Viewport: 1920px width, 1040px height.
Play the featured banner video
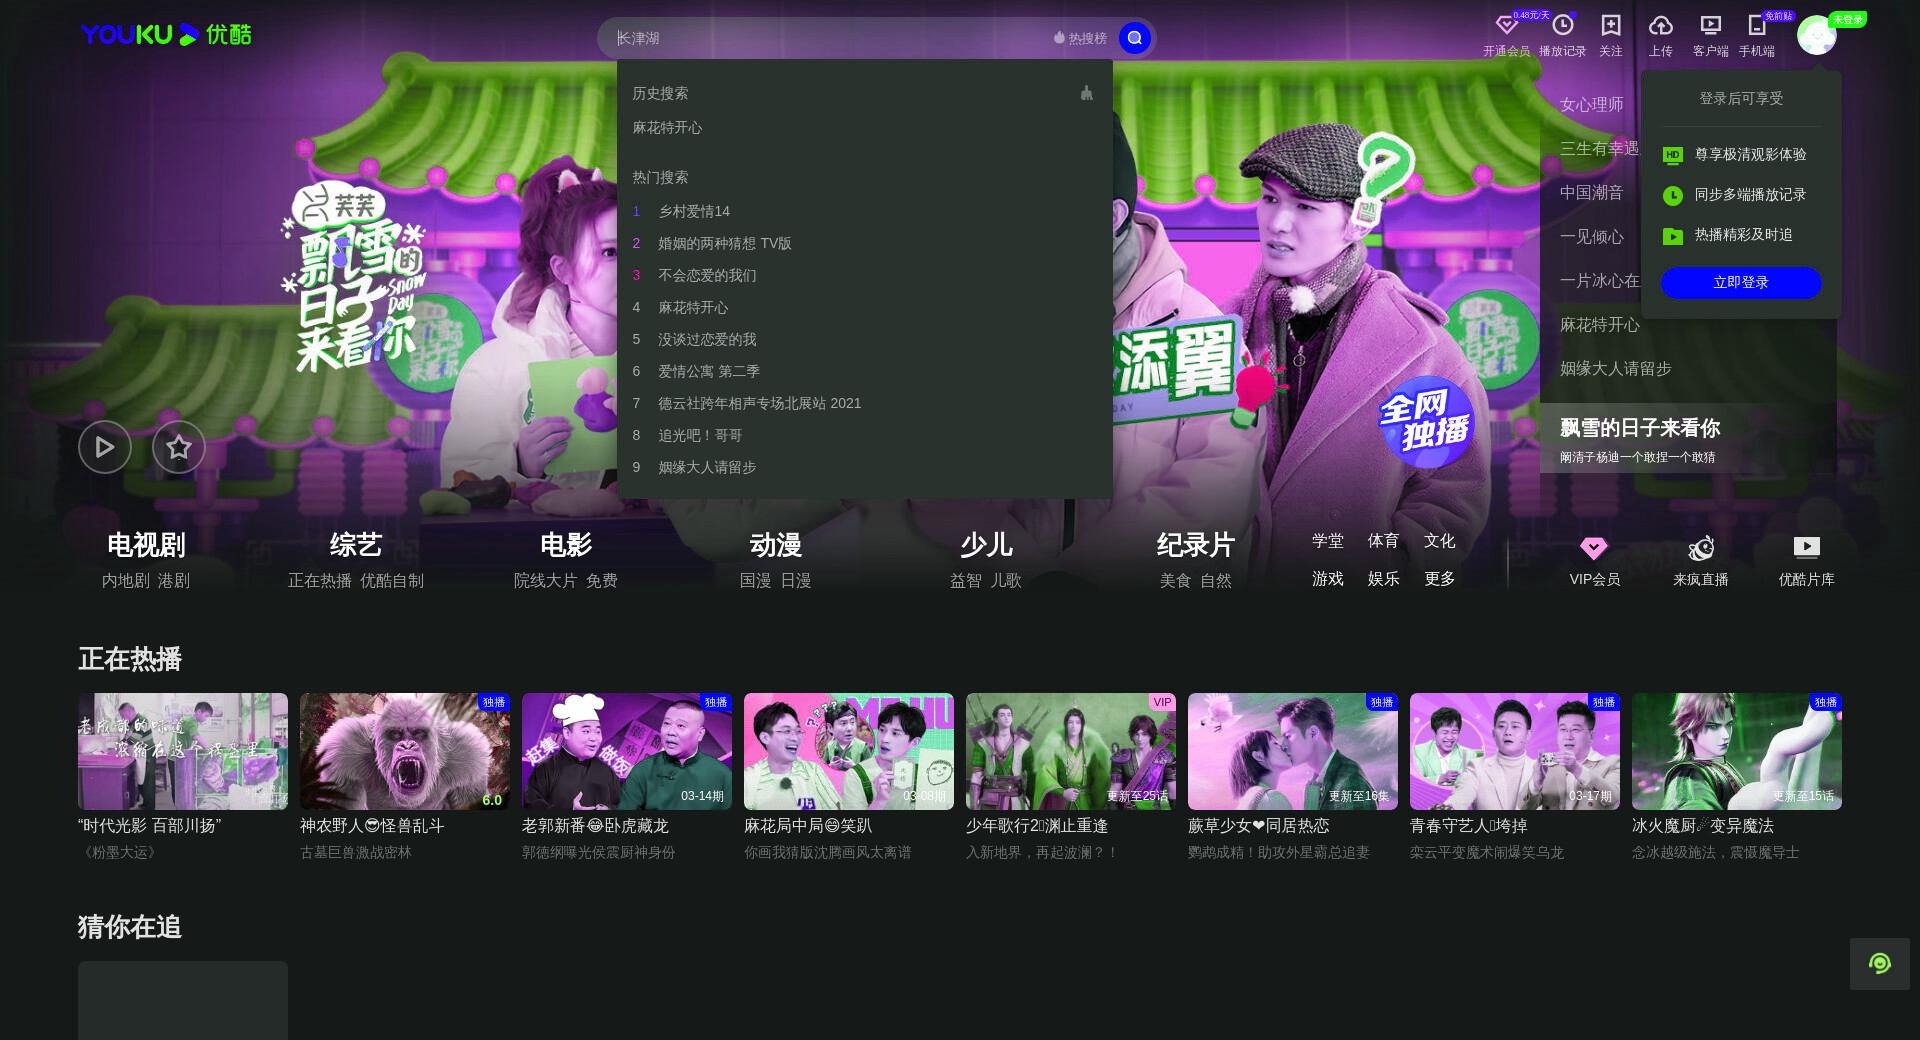105,447
